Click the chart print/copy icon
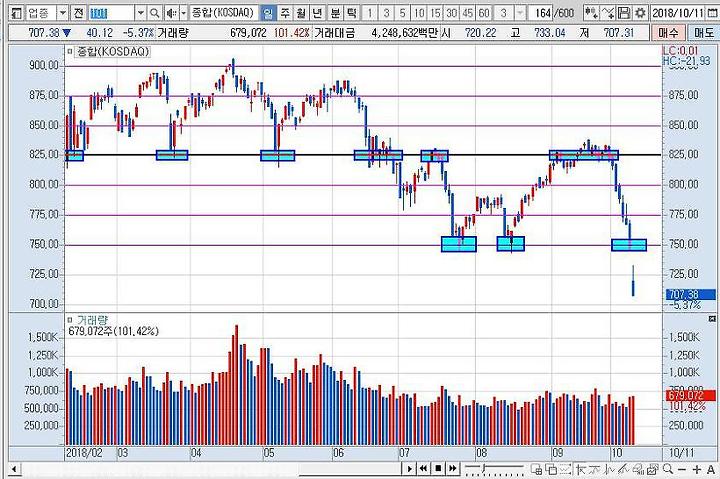This screenshot has height=479, width=720. (652, 469)
